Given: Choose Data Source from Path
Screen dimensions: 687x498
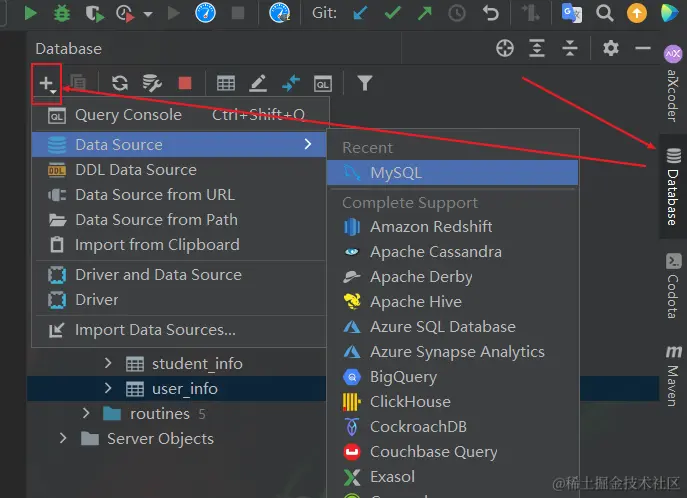Looking at the screenshot, I should coord(179,220).
